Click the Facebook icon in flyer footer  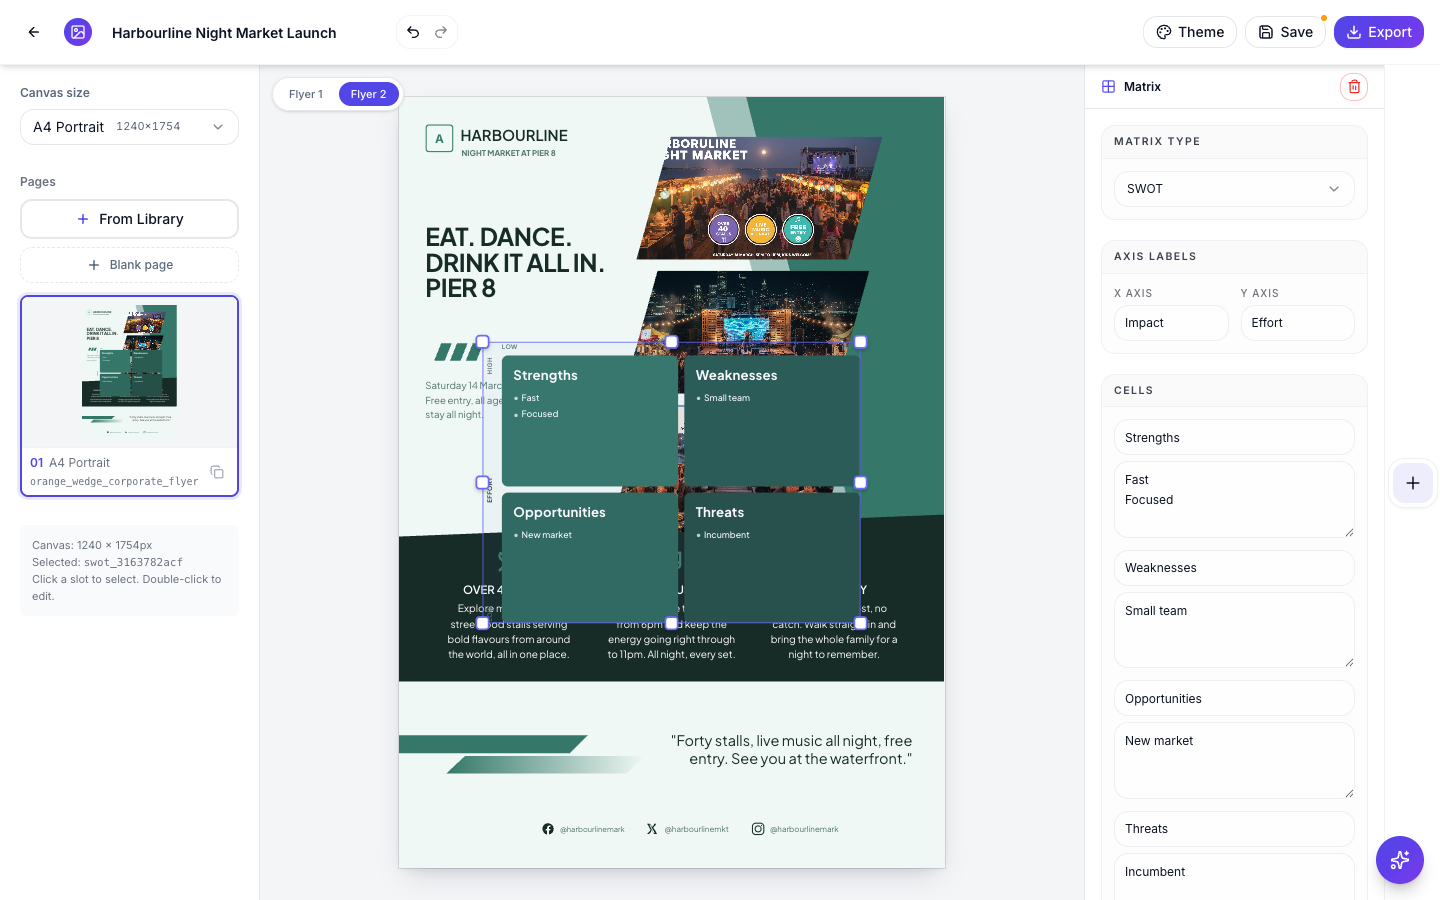(x=548, y=829)
